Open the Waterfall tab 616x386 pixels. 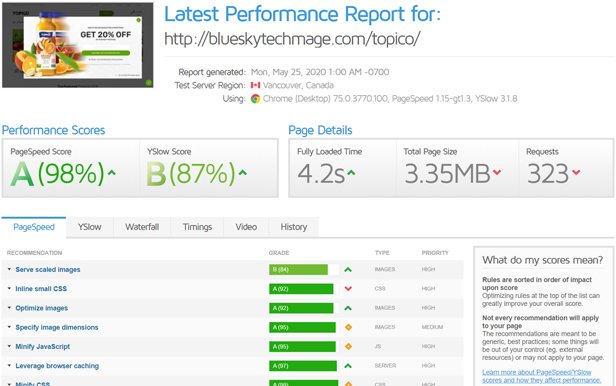pos(142,227)
